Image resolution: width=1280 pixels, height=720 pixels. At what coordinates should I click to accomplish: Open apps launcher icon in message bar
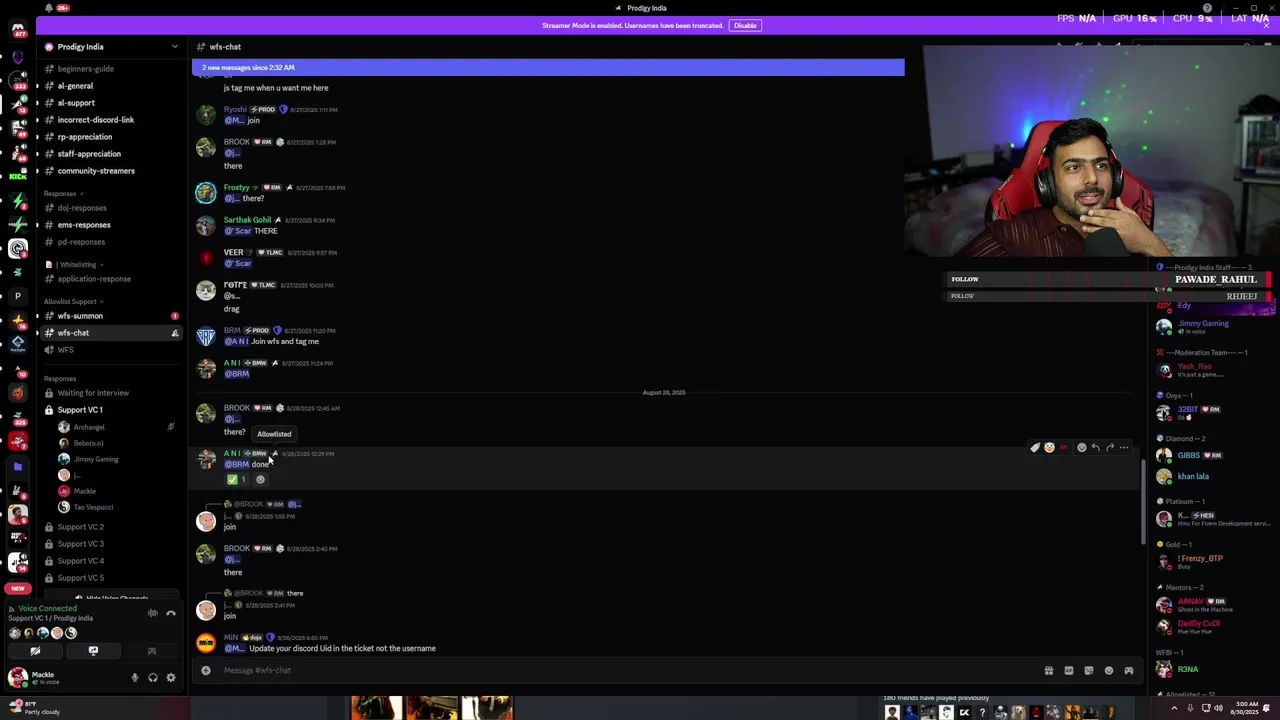point(1129,671)
